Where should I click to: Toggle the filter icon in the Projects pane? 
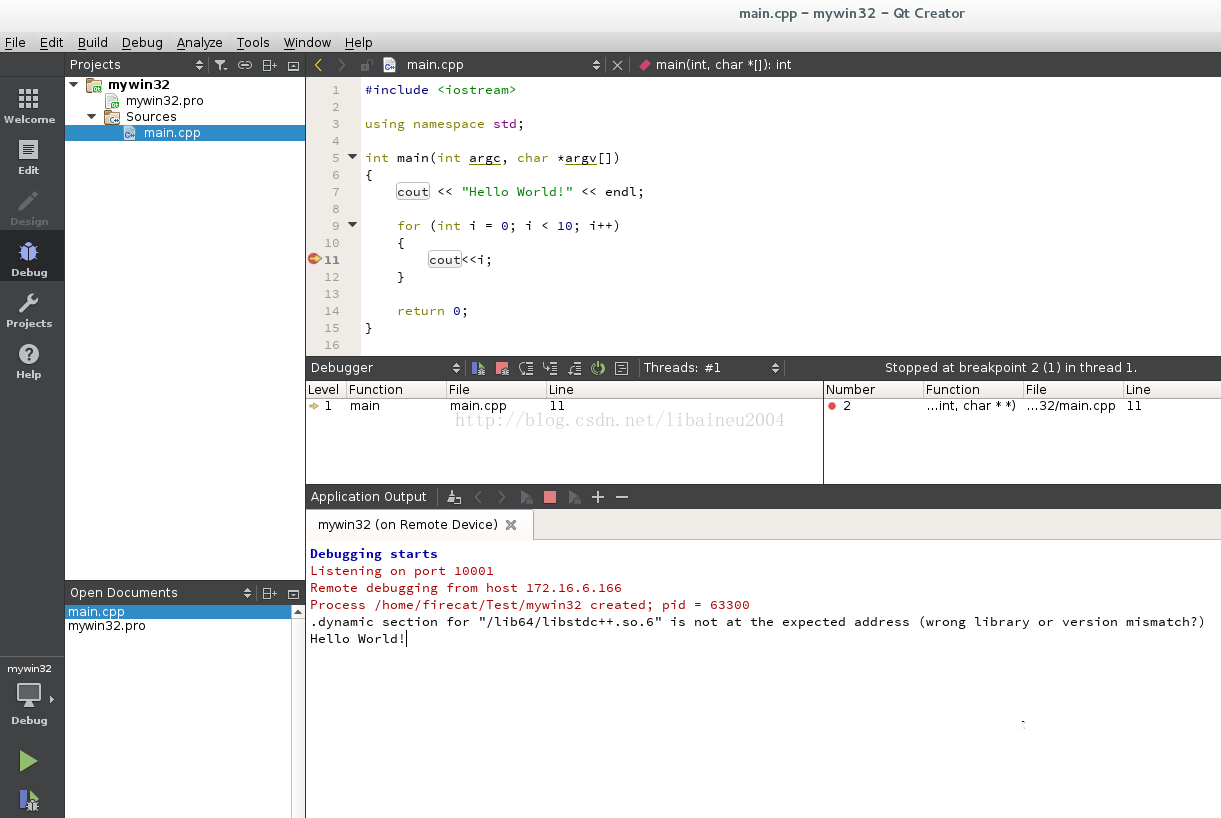221,64
